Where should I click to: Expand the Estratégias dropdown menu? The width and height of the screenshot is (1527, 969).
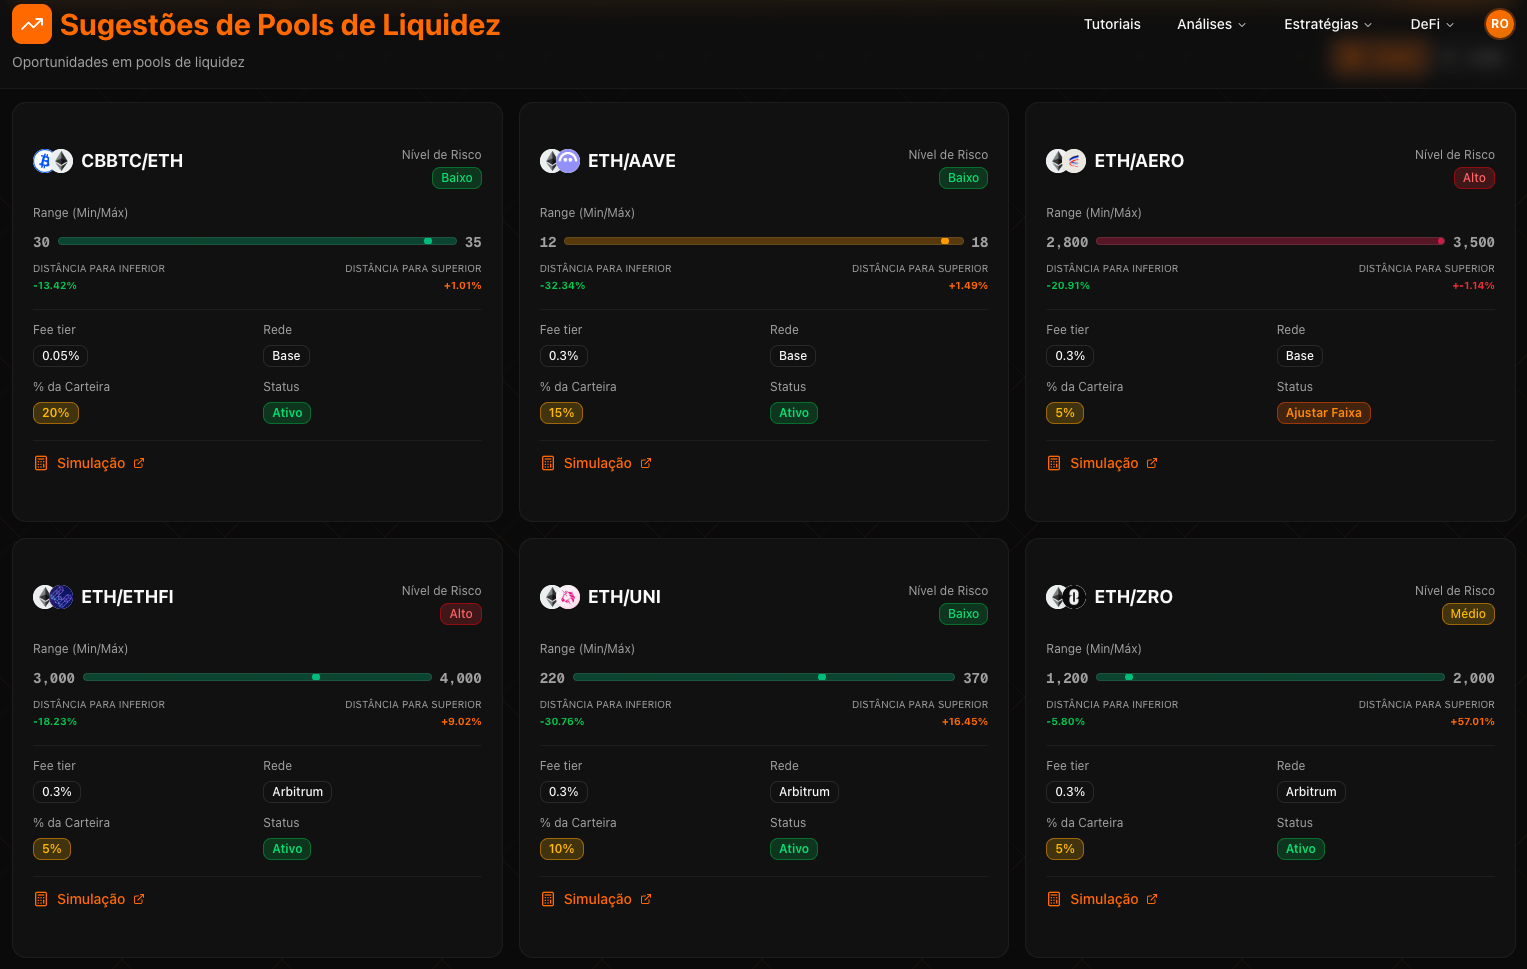(1328, 24)
